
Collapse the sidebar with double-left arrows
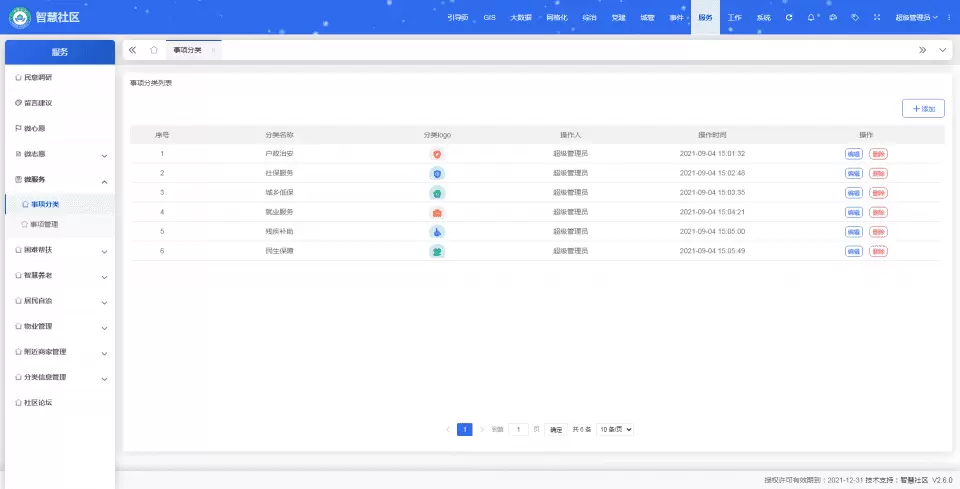click(132, 50)
